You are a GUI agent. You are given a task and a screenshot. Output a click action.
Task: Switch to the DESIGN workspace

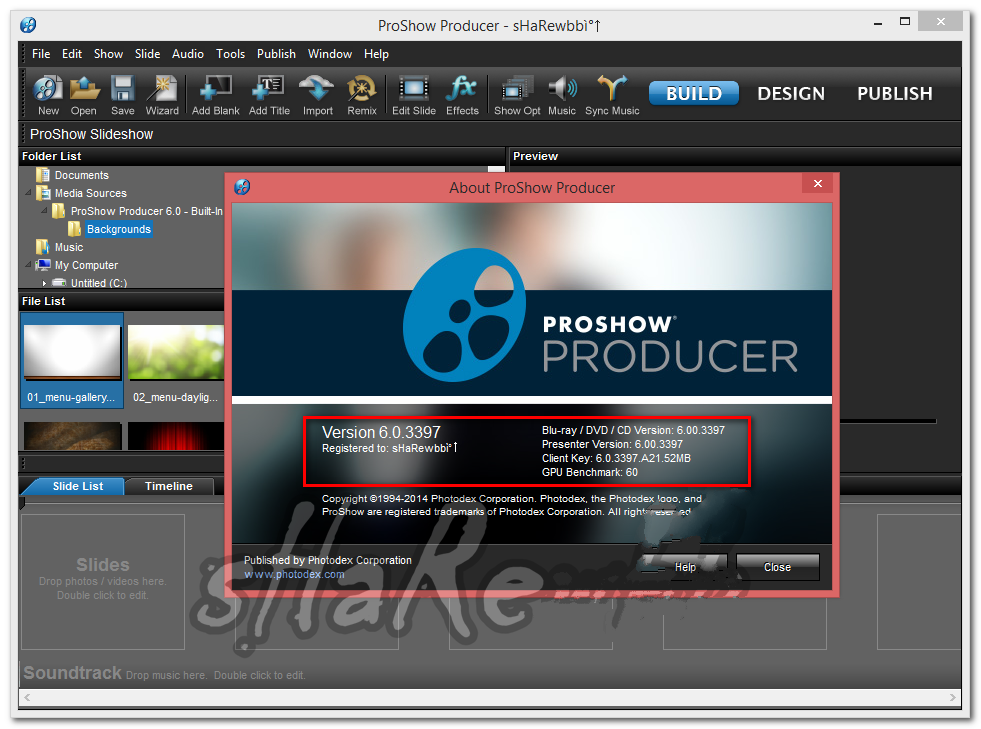click(x=791, y=93)
